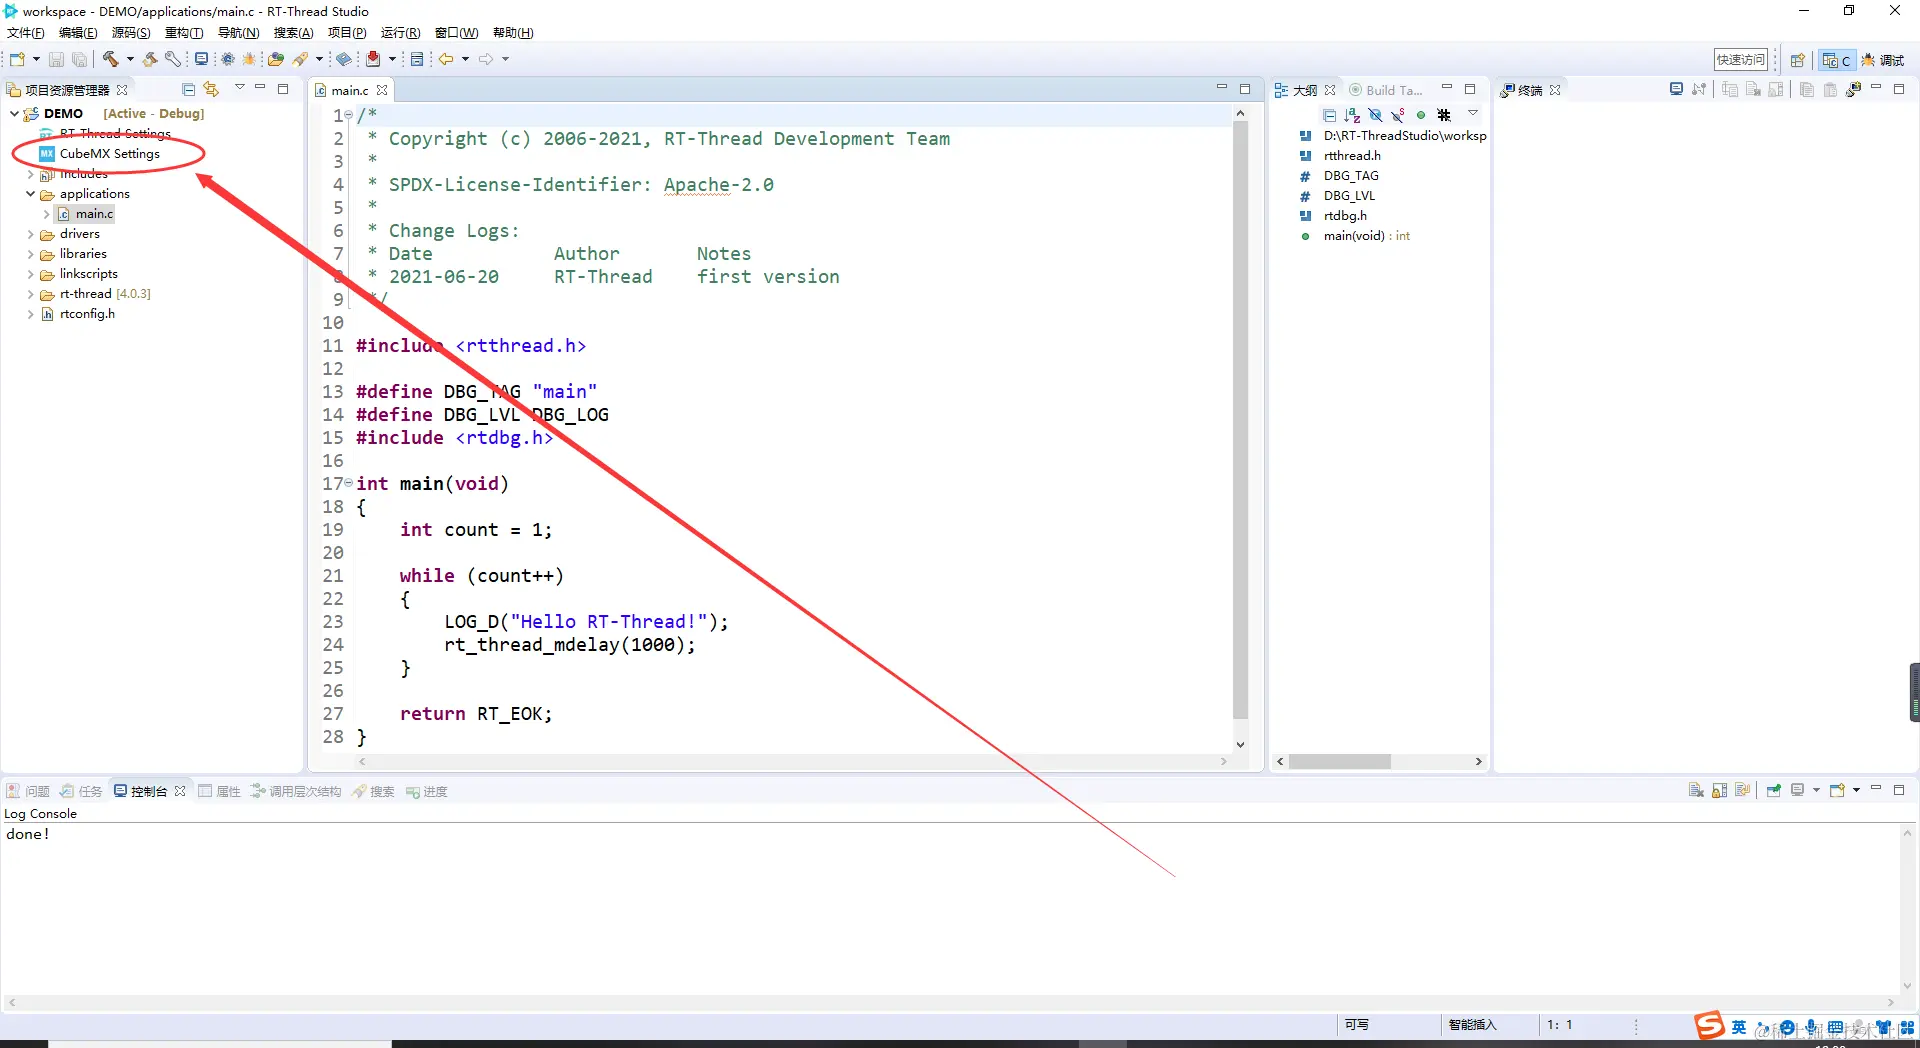The height and width of the screenshot is (1048, 1920).
Task: Open the 编辑(E) menu
Action: (78, 33)
